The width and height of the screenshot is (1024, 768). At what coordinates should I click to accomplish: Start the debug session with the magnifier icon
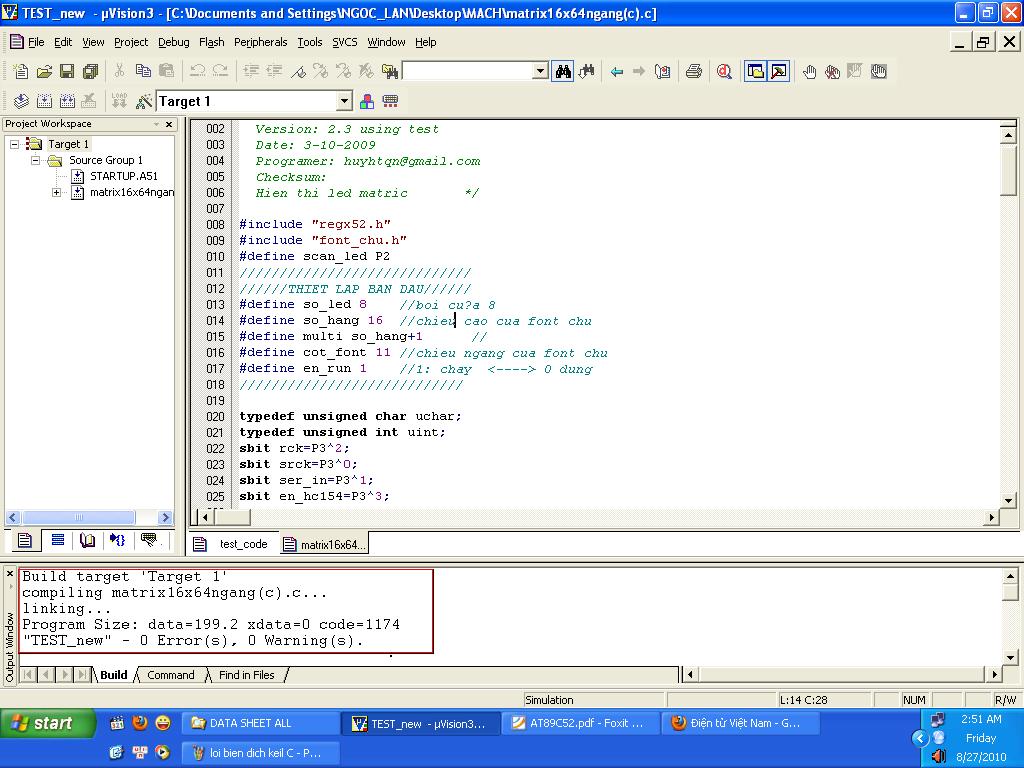(724, 71)
